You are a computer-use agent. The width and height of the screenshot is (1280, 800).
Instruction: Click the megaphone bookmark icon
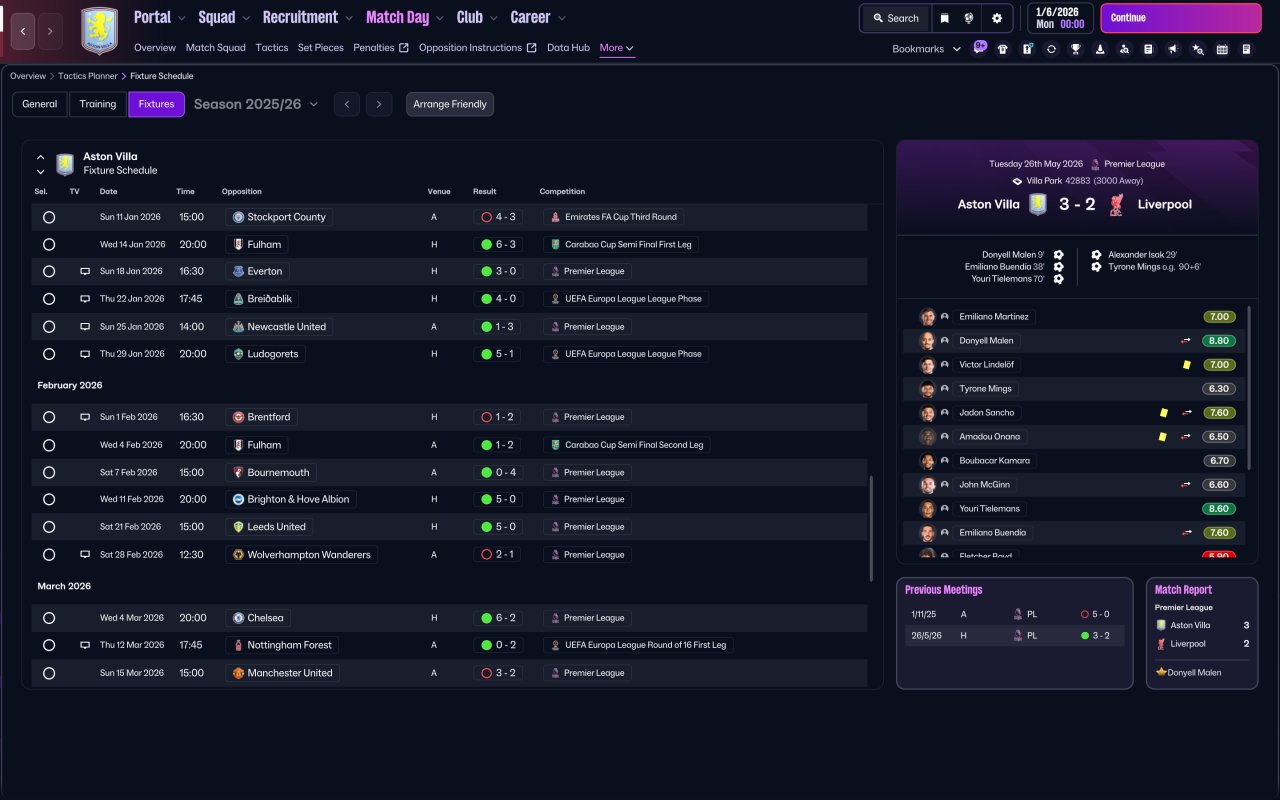1173,49
